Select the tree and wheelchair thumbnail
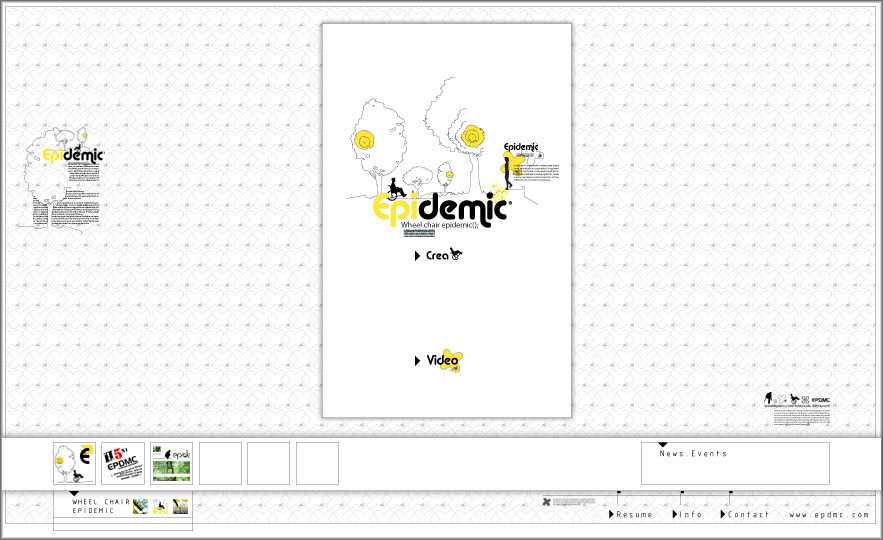This screenshot has height=540, width=883. click(74, 464)
